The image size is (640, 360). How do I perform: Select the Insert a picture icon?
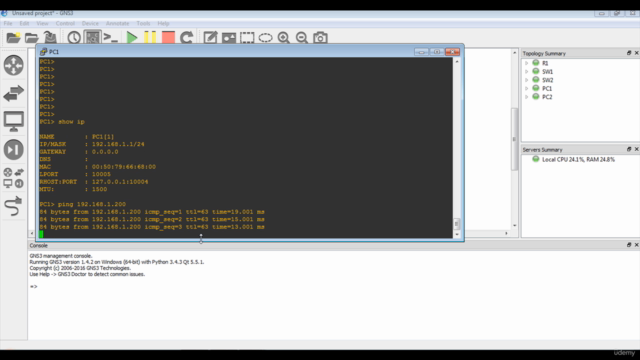pyautogui.click(x=229, y=38)
